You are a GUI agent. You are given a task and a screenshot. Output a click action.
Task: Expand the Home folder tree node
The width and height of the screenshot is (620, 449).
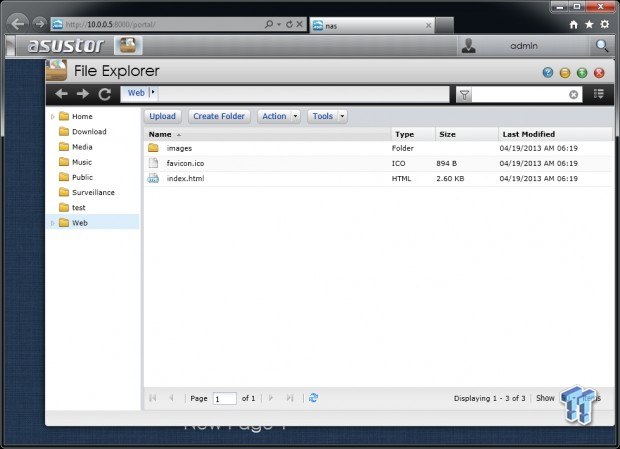[x=53, y=117]
